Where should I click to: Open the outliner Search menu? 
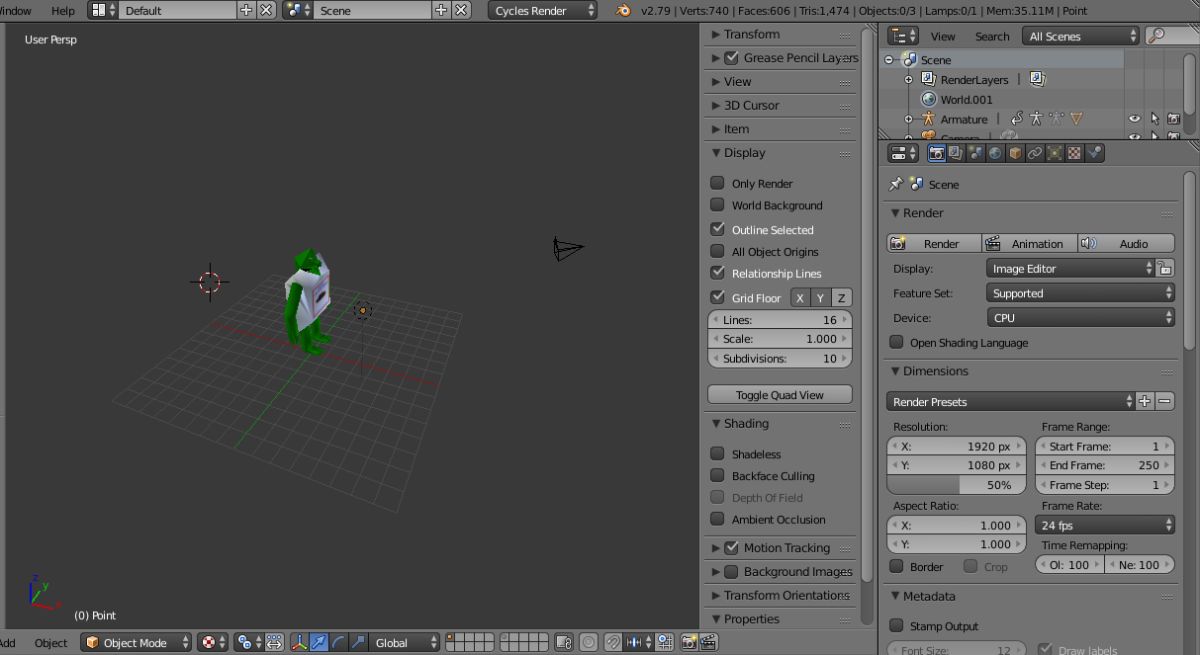point(992,36)
